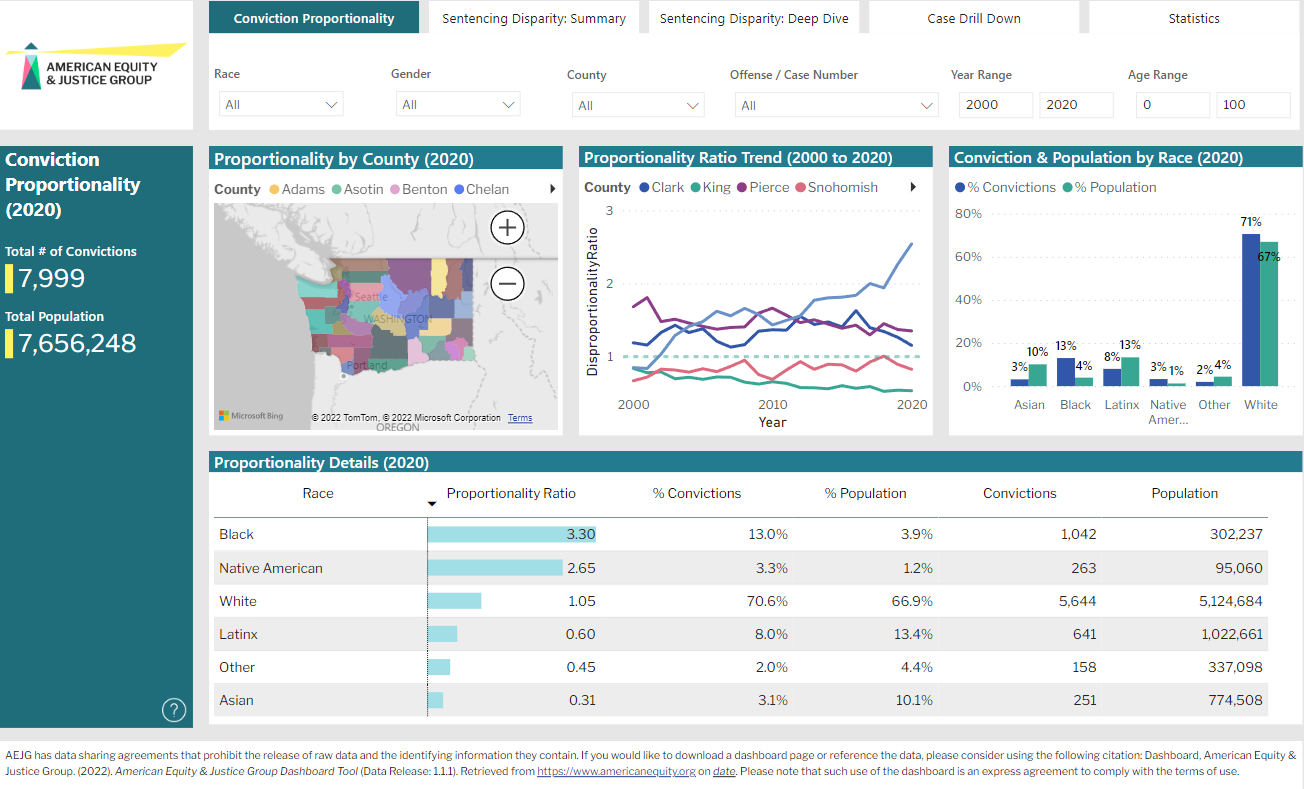Select the Latinx row label
The width and height of the screenshot is (1304, 789).
pyautogui.click(x=238, y=634)
